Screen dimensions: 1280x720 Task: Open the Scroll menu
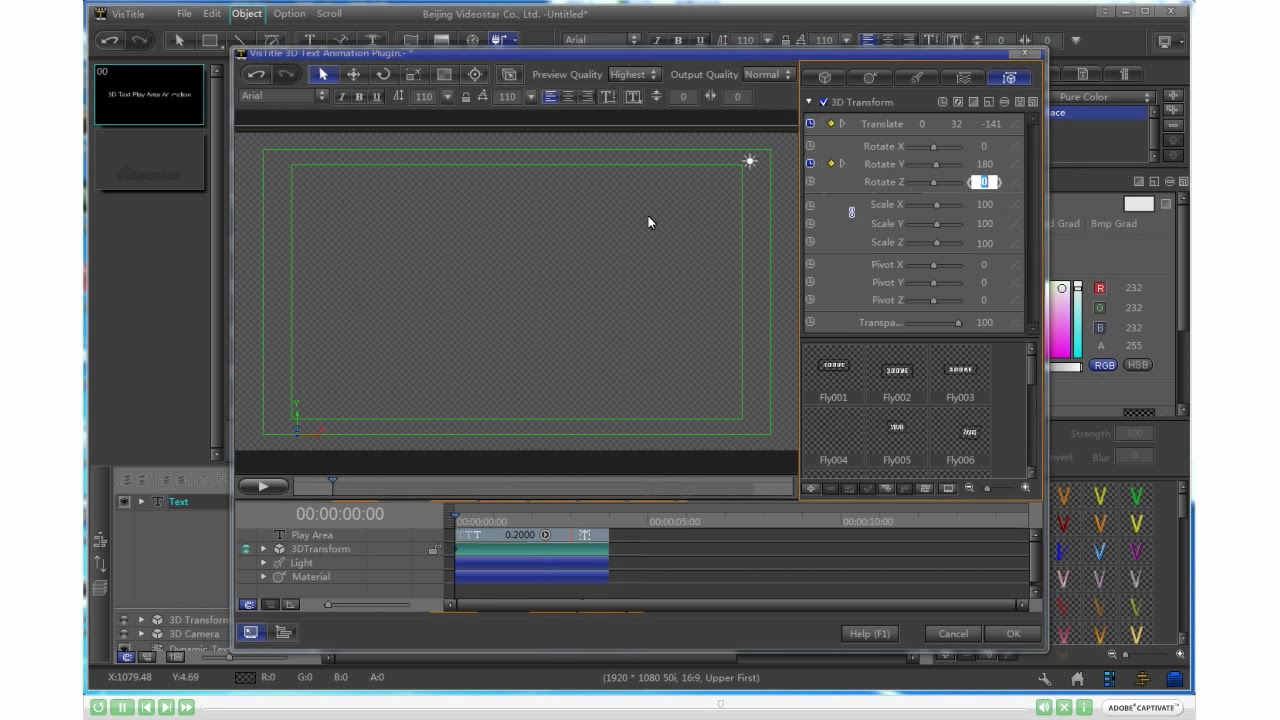(x=329, y=14)
